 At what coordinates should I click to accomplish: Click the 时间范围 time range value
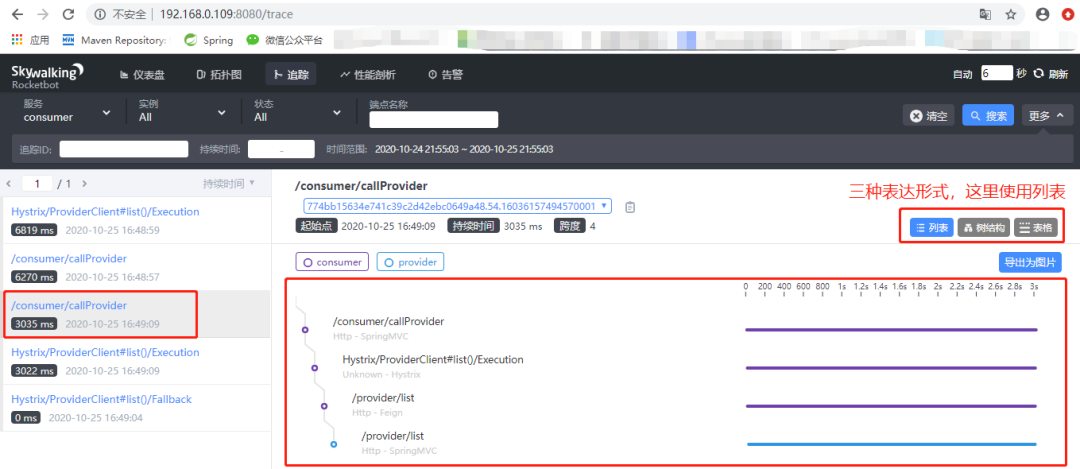coord(464,149)
